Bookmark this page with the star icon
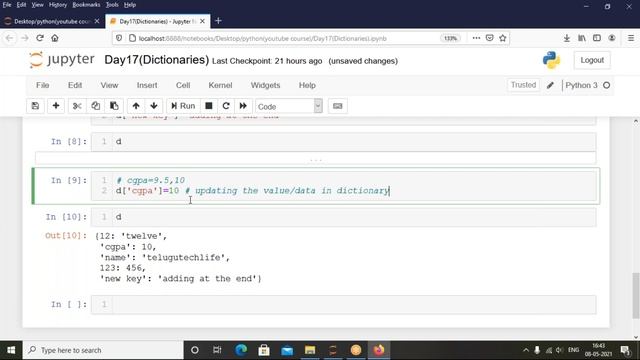The height and width of the screenshot is (360, 640). 502,38
